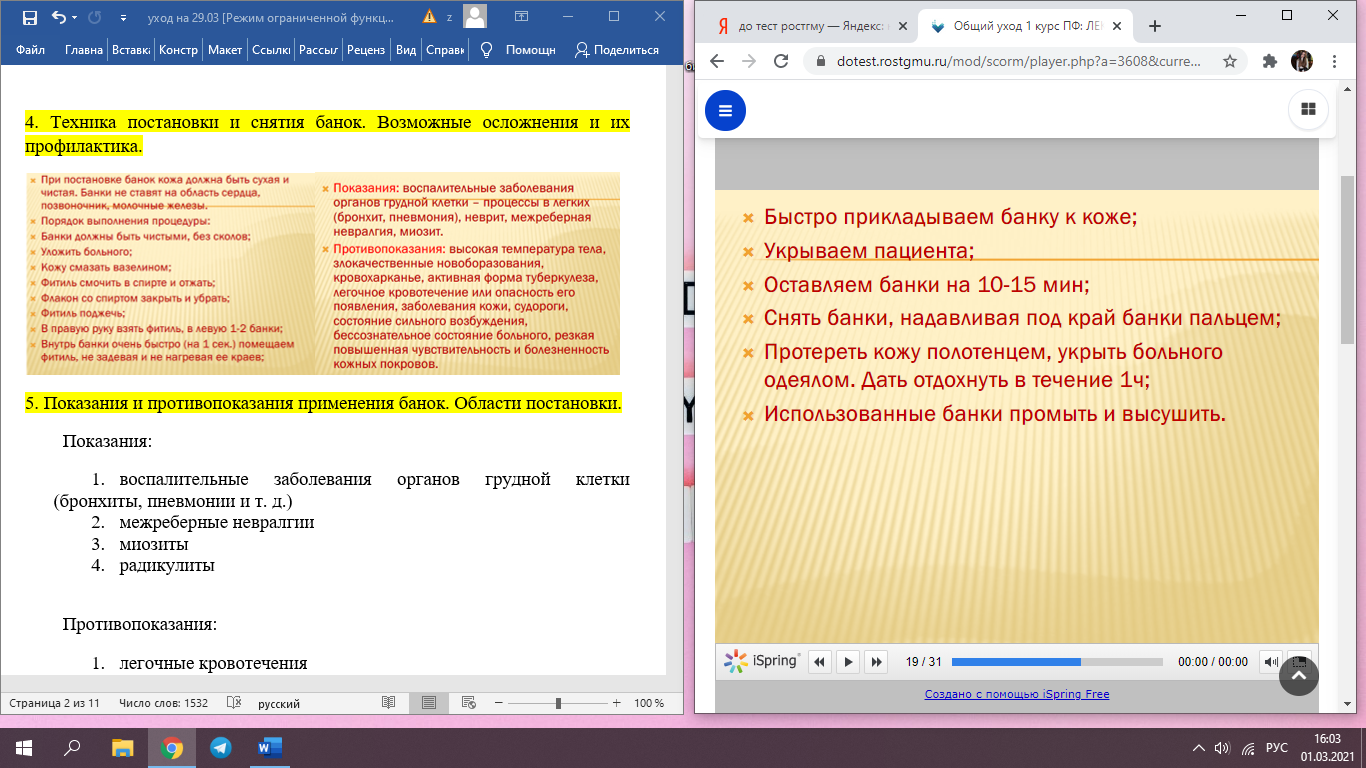
Task: Switch Word to Web Layout view
Action: coord(467,703)
